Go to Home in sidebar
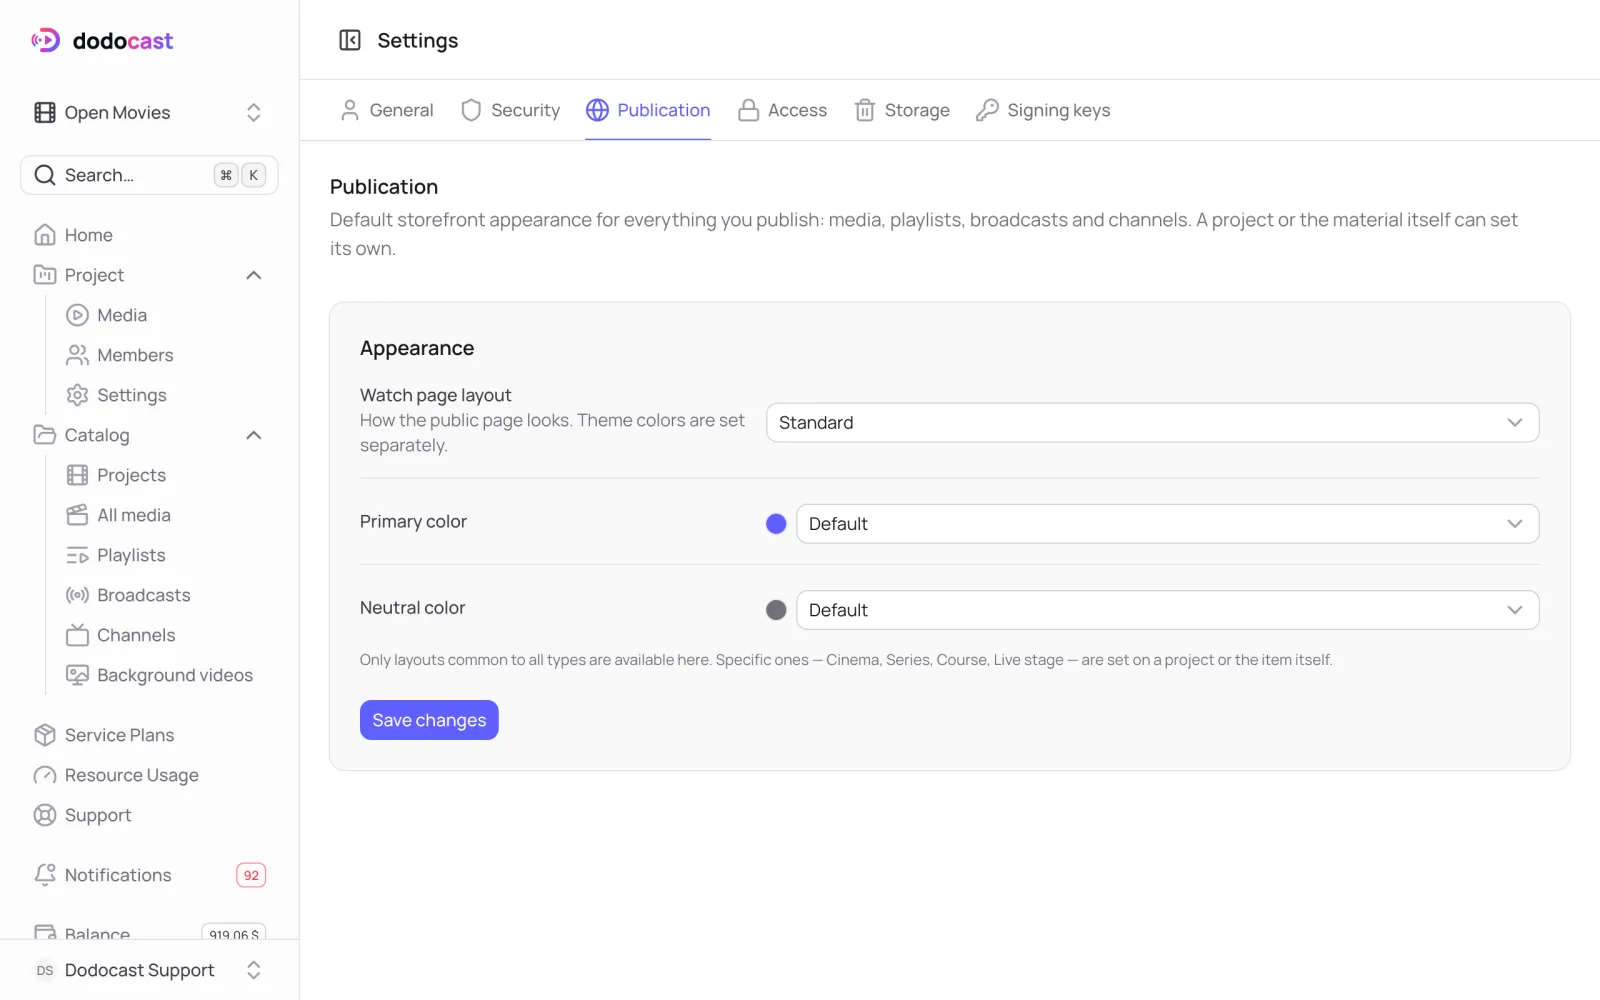This screenshot has height=1000, width=1600. pos(150,235)
